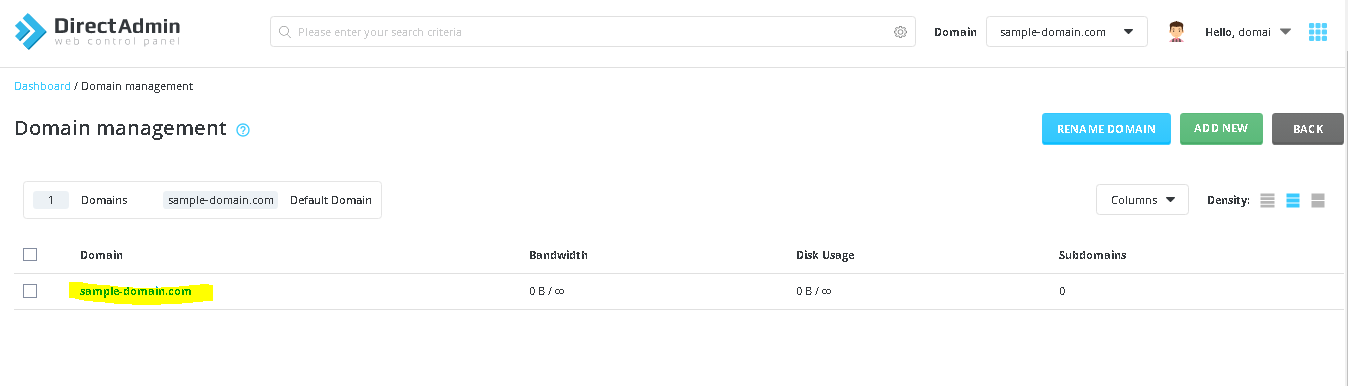Click the user avatar icon
The height and width of the screenshot is (386, 1348).
coord(1177,32)
